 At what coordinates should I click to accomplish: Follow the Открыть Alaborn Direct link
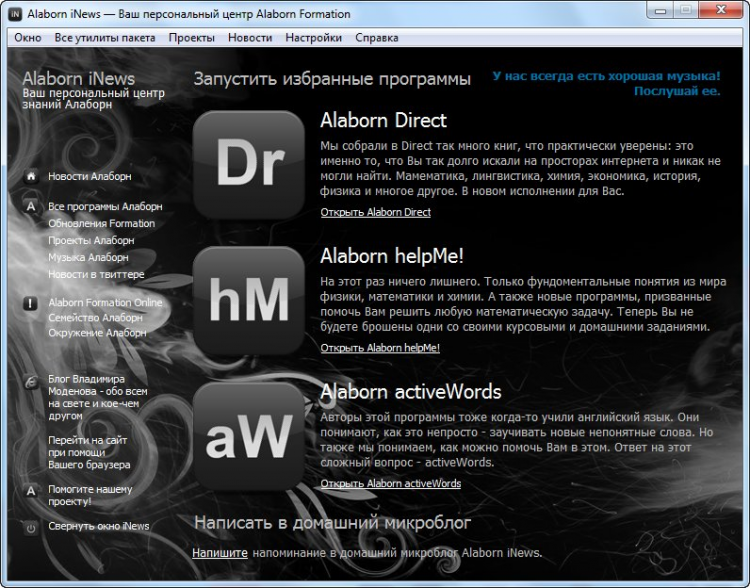(375, 212)
